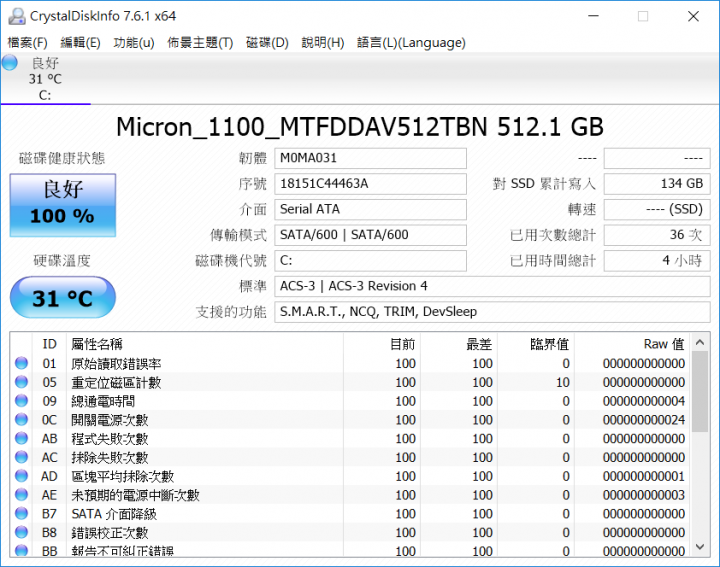Click the attribute list scrollbar thumb
The image size is (720, 567).
tap(700, 392)
